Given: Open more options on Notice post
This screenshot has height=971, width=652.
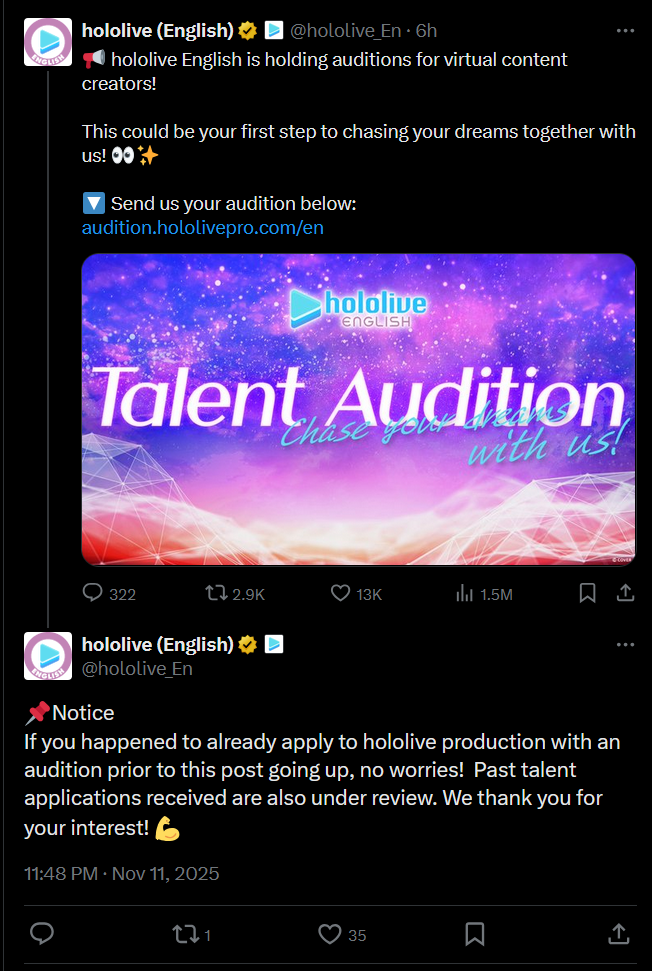Looking at the screenshot, I should coord(625,645).
